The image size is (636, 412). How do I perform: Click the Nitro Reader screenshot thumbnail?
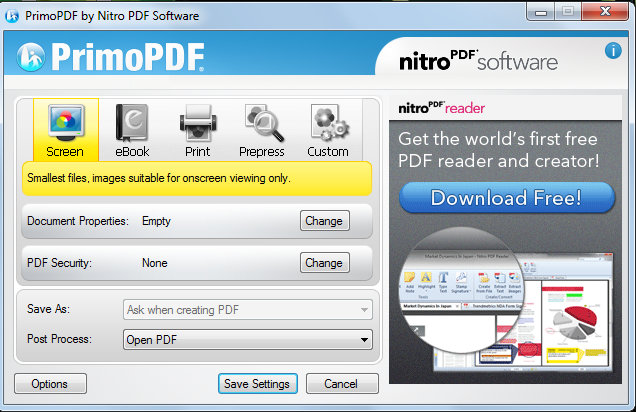pyautogui.click(x=506, y=300)
